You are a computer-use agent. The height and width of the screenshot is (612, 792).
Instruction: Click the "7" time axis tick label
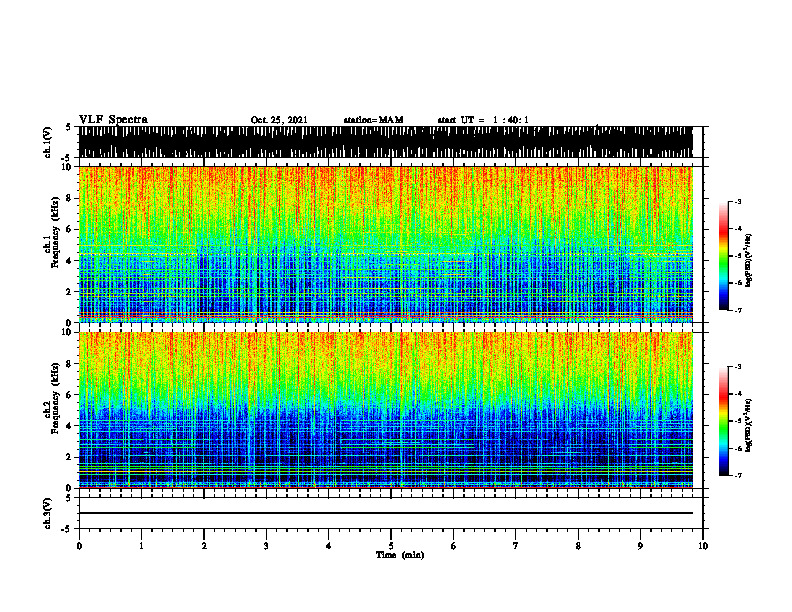pyautogui.click(x=516, y=546)
